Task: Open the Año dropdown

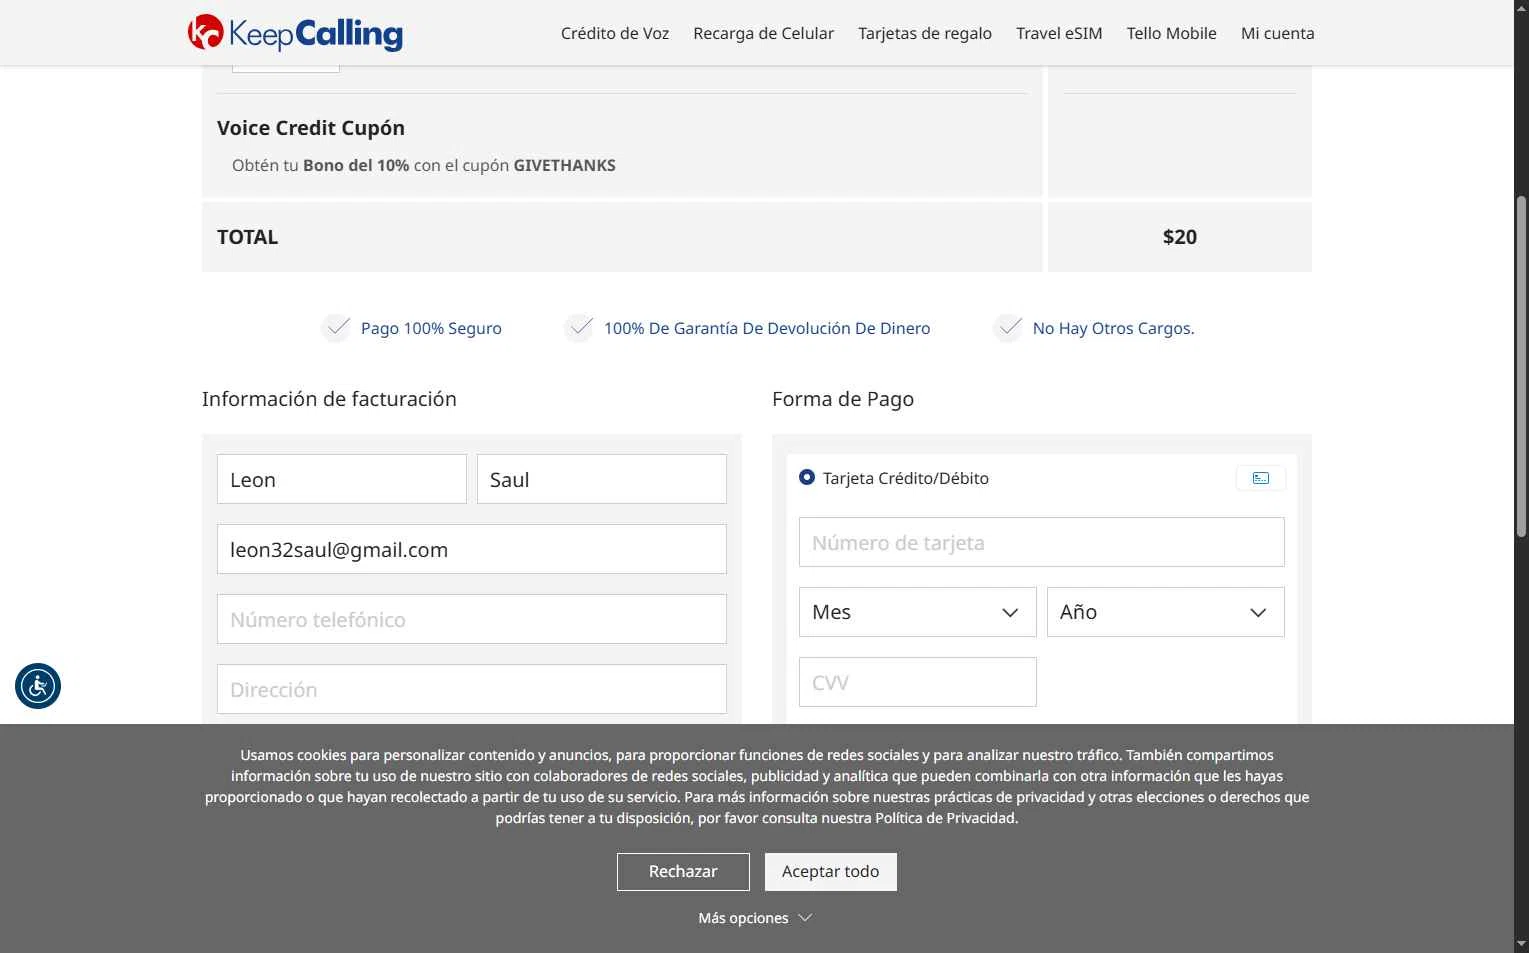Action: click(1166, 612)
